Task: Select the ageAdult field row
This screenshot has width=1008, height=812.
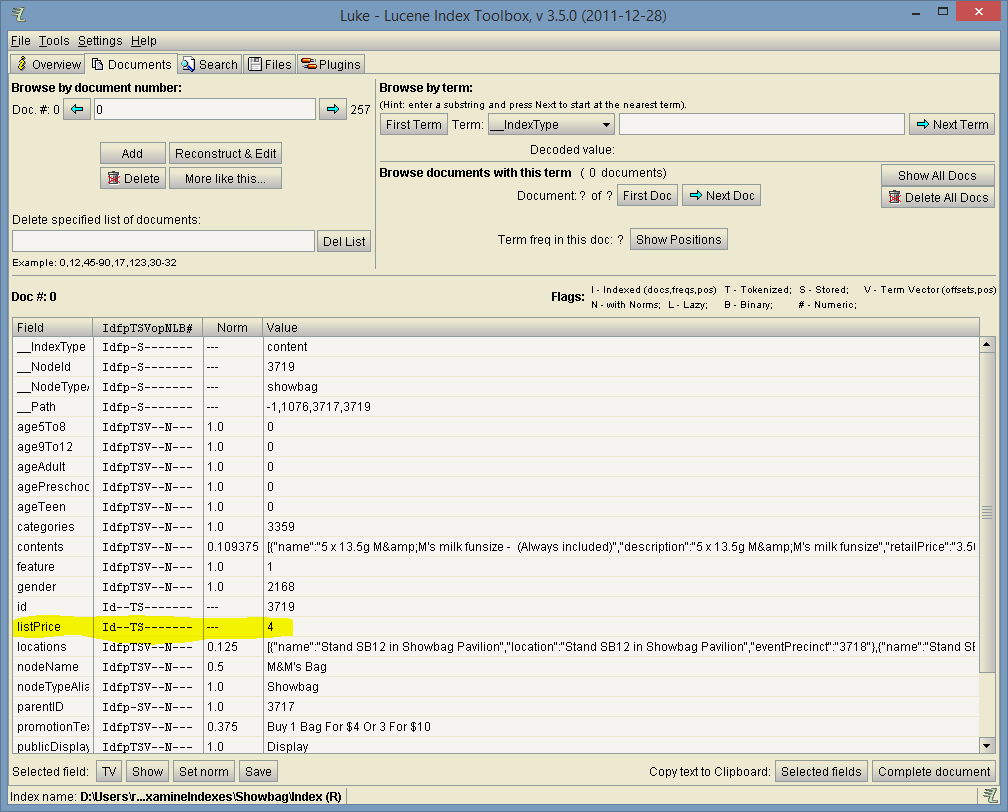Action: (x=495, y=467)
